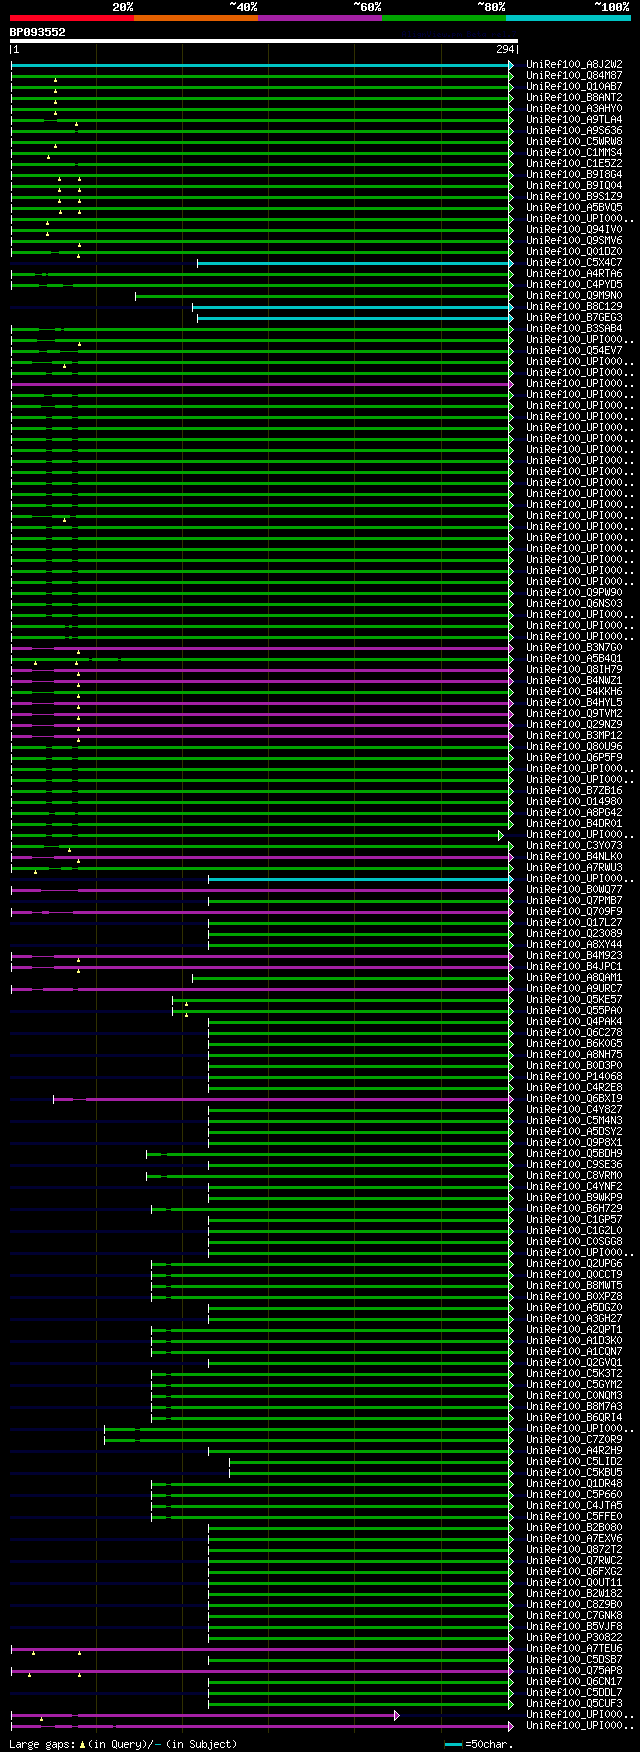Click the orange ~40% identity legend segment

(x=195, y=18)
